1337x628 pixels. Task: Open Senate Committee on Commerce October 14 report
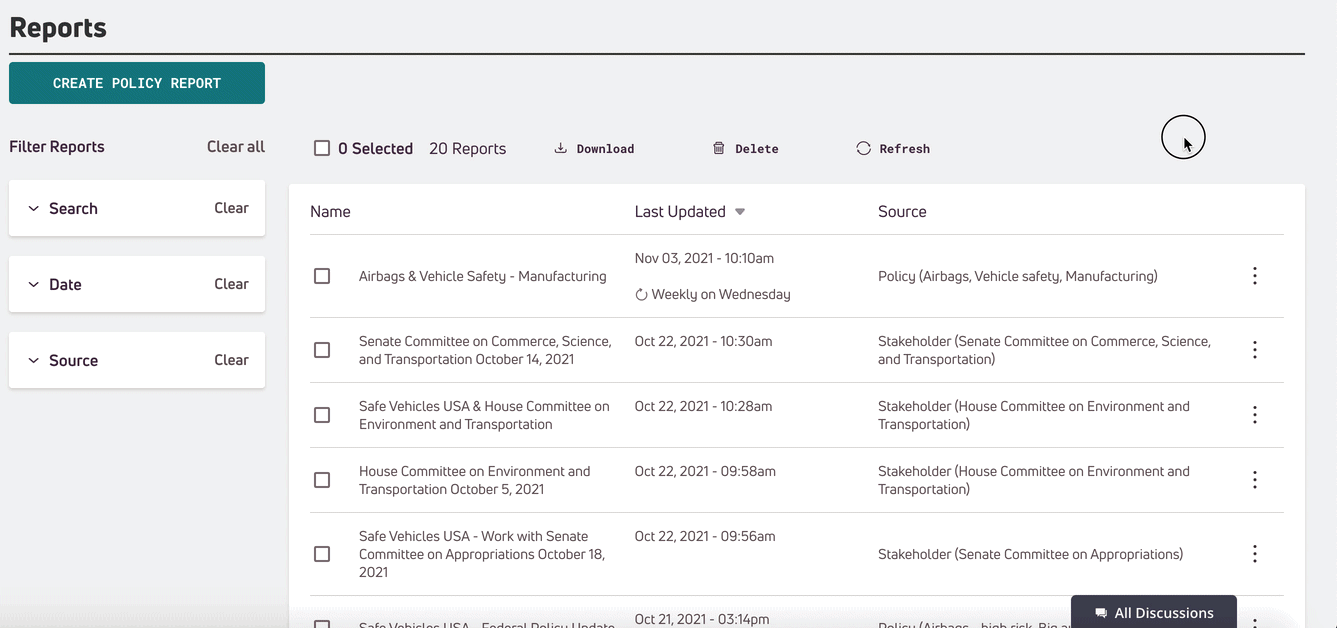(x=485, y=350)
